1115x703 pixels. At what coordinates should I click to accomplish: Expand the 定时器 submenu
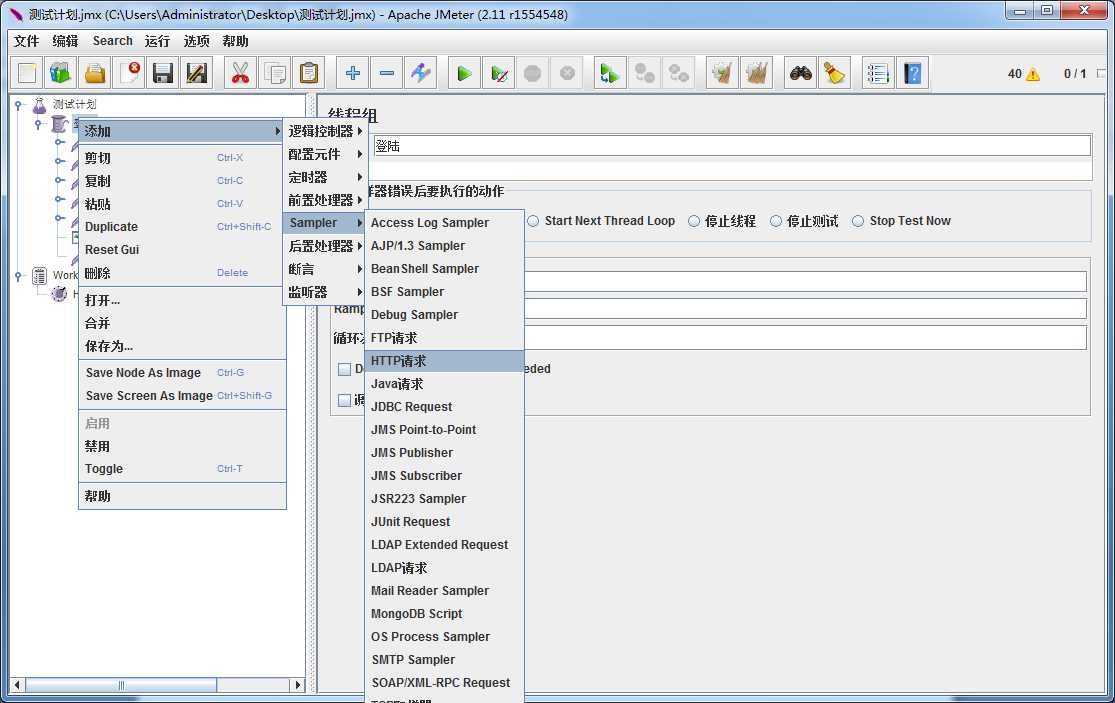(324, 177)
